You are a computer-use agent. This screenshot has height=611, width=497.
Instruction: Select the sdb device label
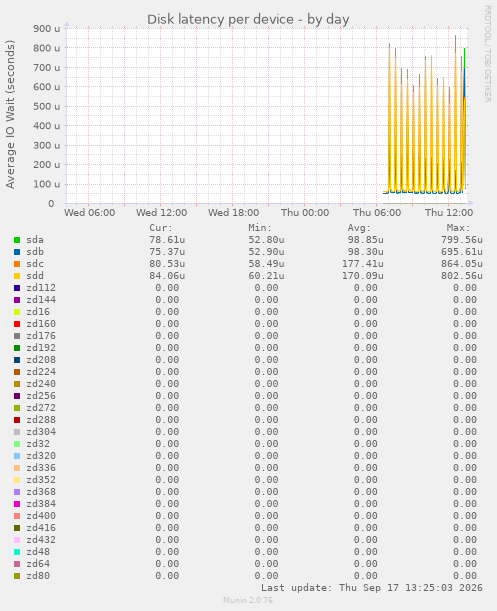pyautogui.click(x=35, y=252)
